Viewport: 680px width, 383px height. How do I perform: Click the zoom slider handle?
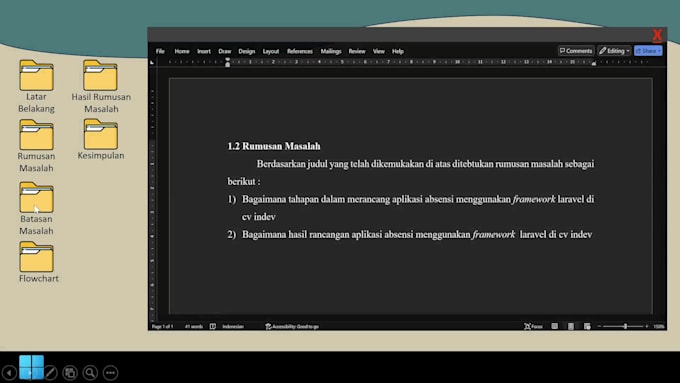point(625,326)
